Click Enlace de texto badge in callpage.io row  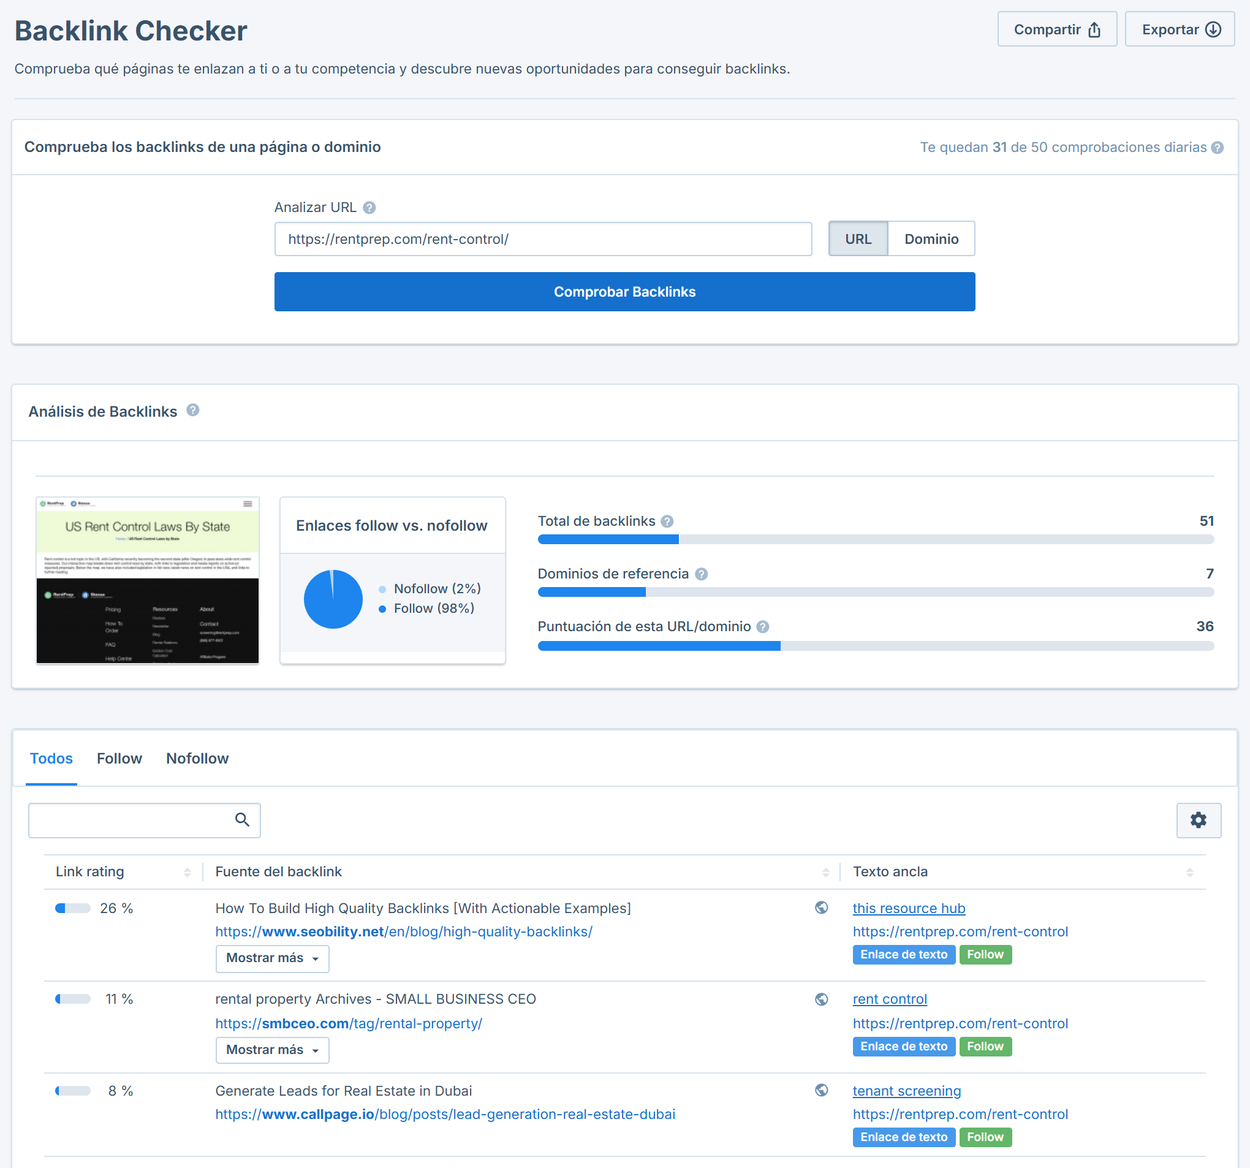point(904,1137)
